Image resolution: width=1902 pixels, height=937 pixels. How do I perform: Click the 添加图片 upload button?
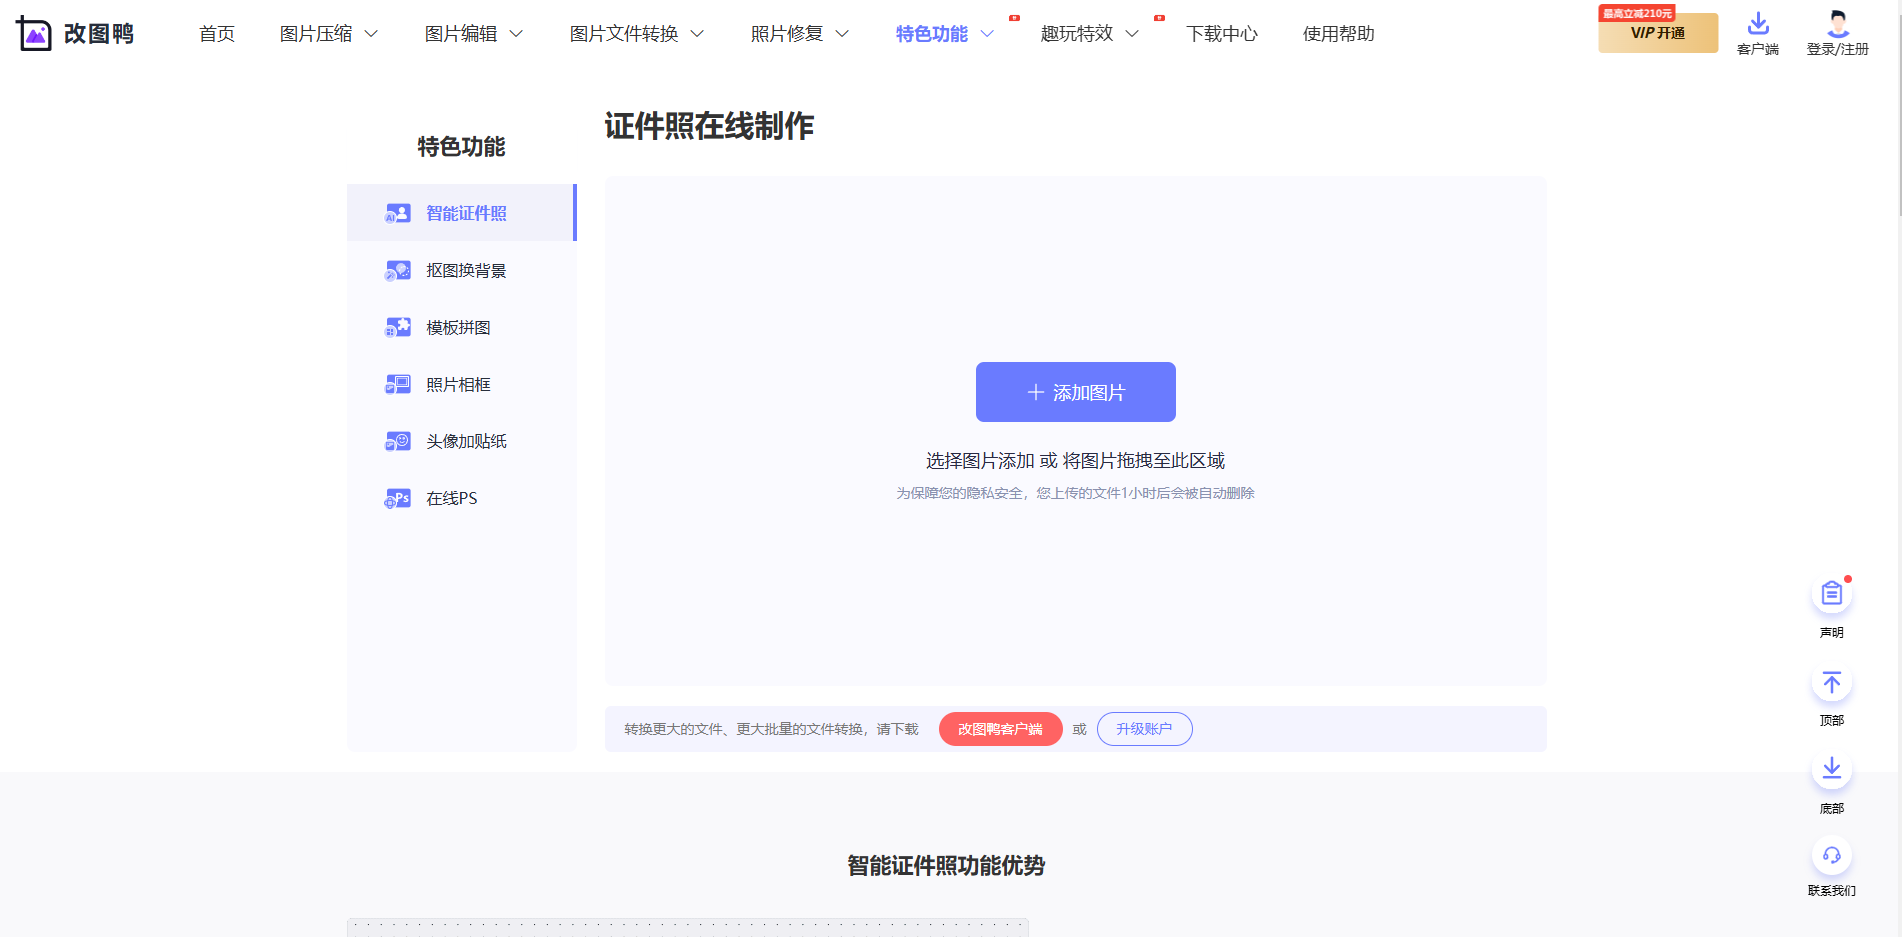[x=1075, y=392]
